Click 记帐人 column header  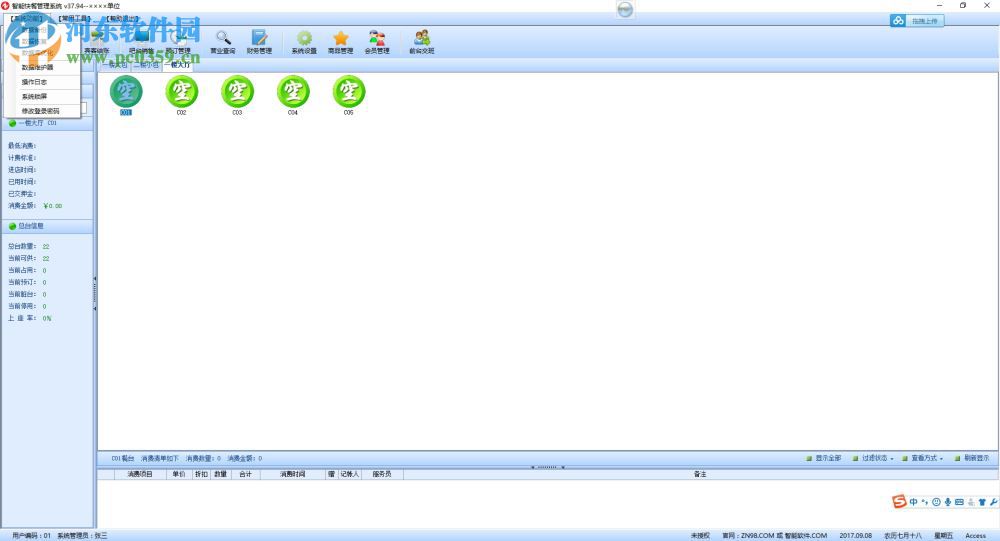coord(349,474)
